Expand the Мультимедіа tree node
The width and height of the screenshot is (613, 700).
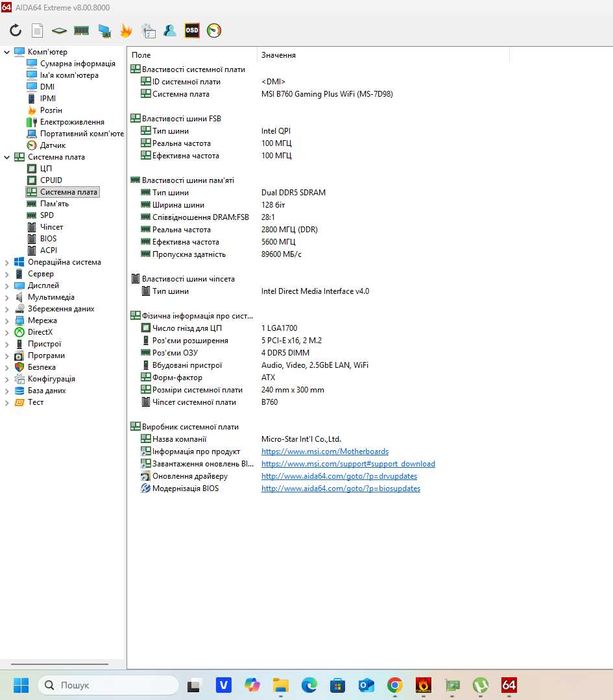(x=7, y=297)
